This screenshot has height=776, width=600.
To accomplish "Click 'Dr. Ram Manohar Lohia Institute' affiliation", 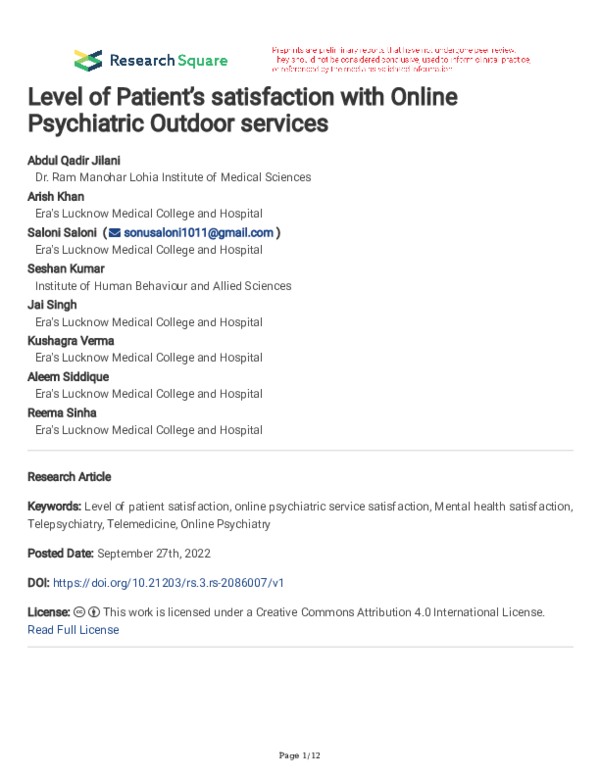I will point(173,177).
